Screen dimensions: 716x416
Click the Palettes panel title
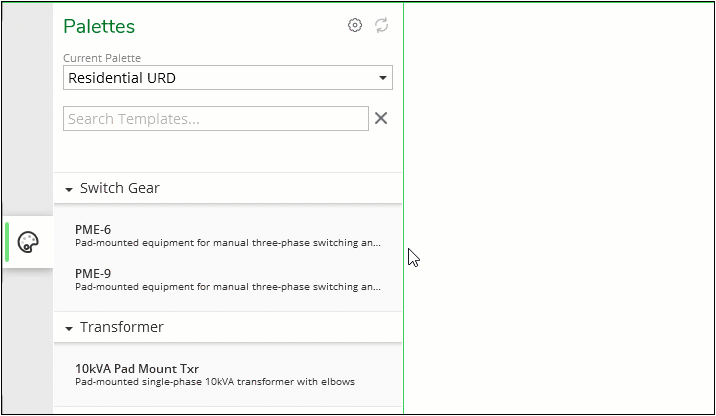pos(99,26)
